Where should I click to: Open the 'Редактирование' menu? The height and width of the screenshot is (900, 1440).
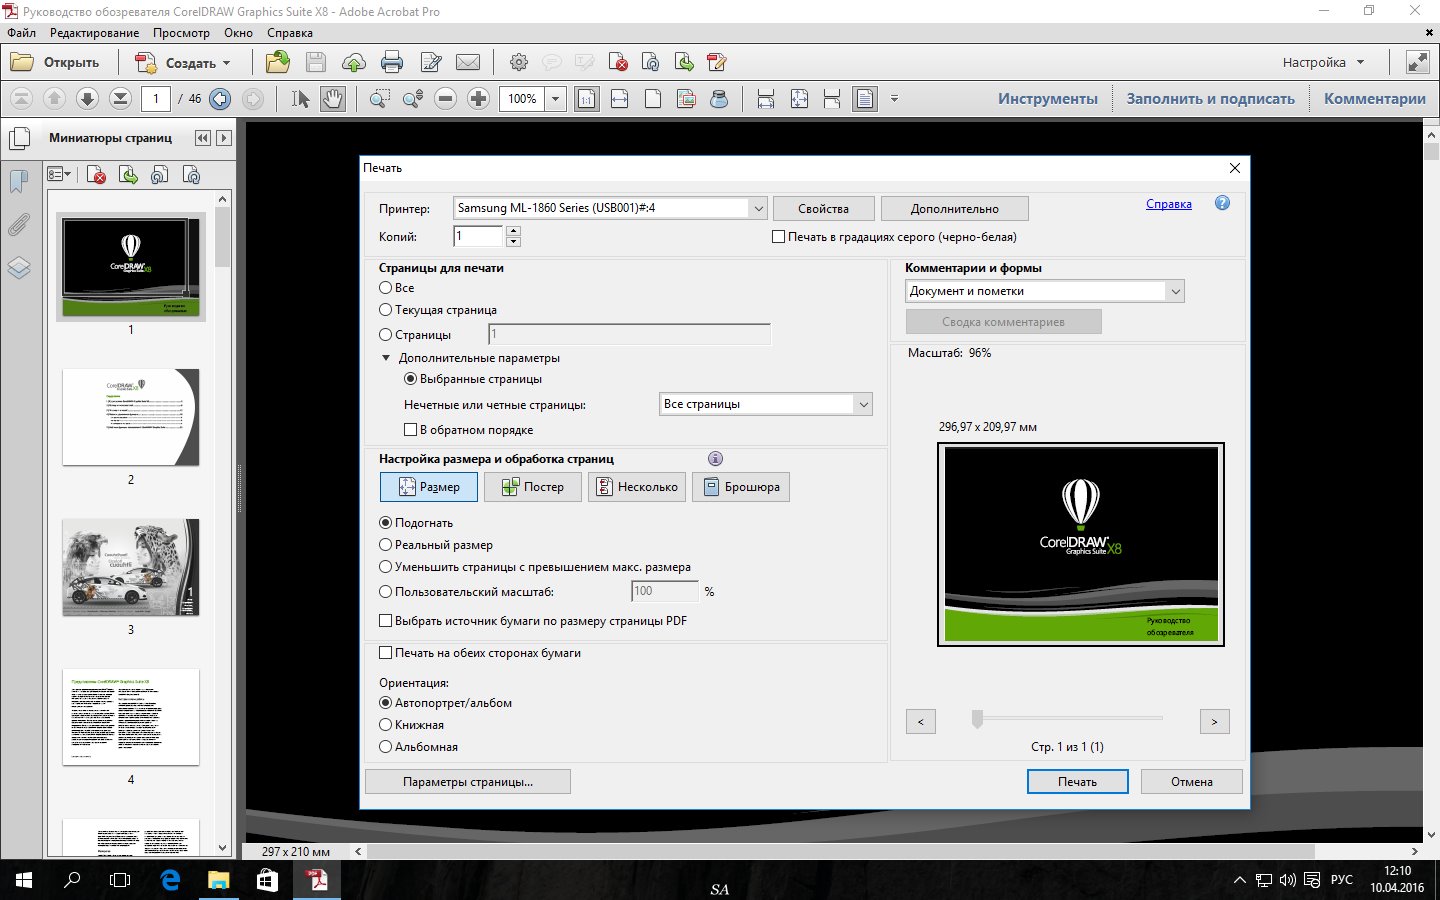pos(95,32)
